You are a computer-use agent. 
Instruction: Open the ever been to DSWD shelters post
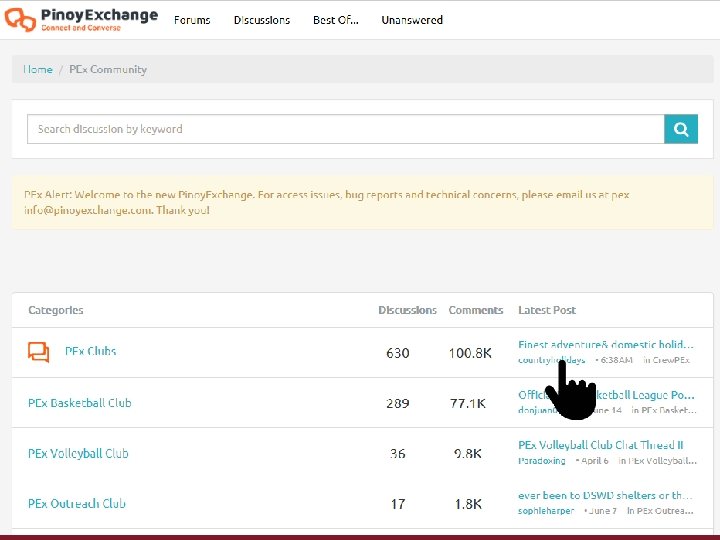pos(606,495)
